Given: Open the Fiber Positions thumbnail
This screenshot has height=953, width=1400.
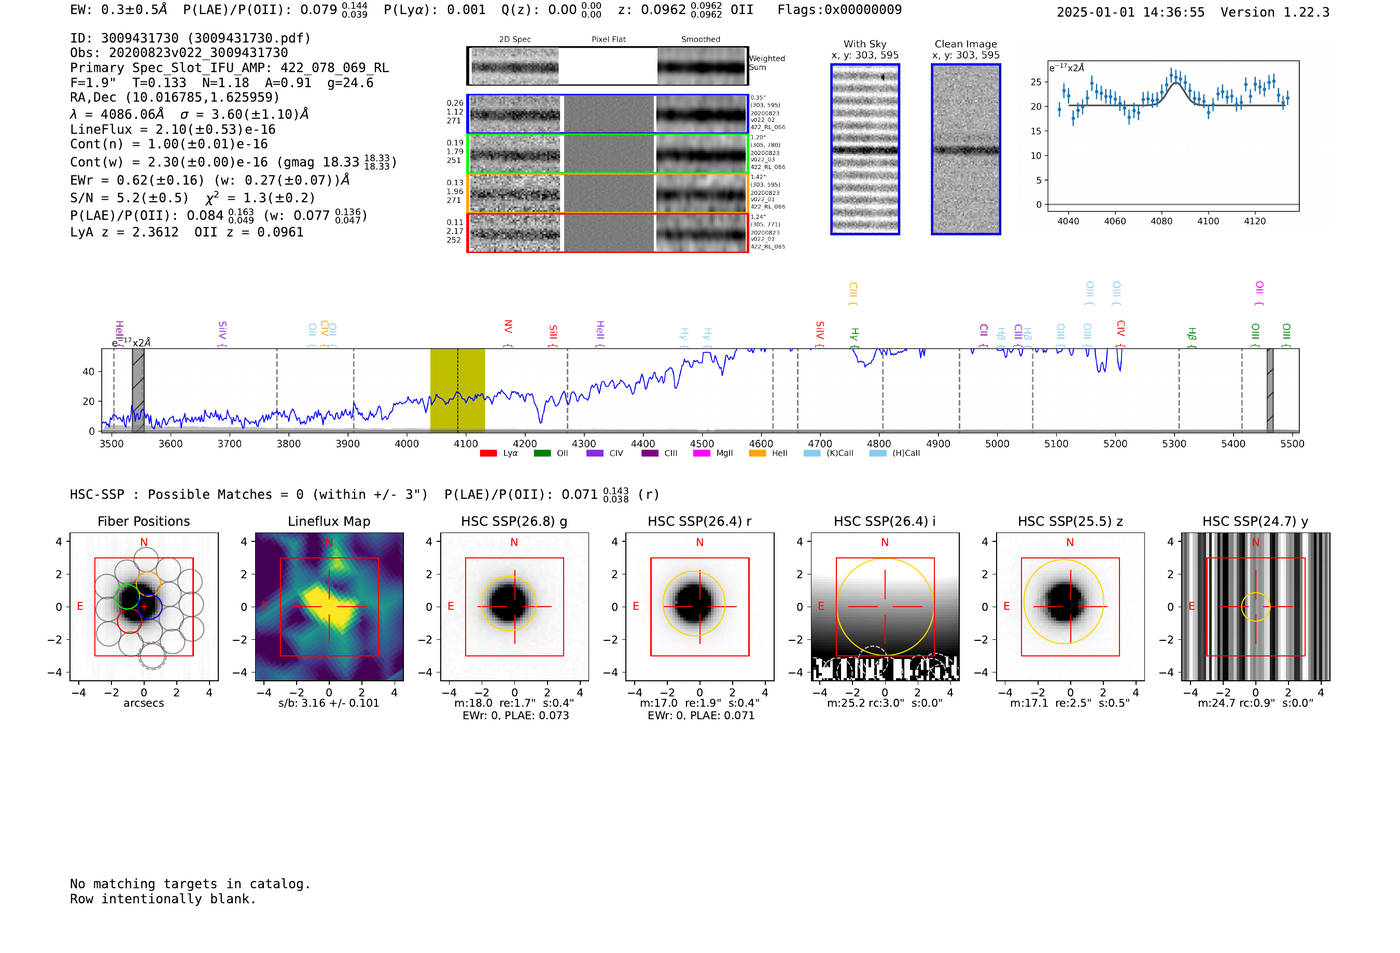Looking at the screenshot, I should point(144,607).
